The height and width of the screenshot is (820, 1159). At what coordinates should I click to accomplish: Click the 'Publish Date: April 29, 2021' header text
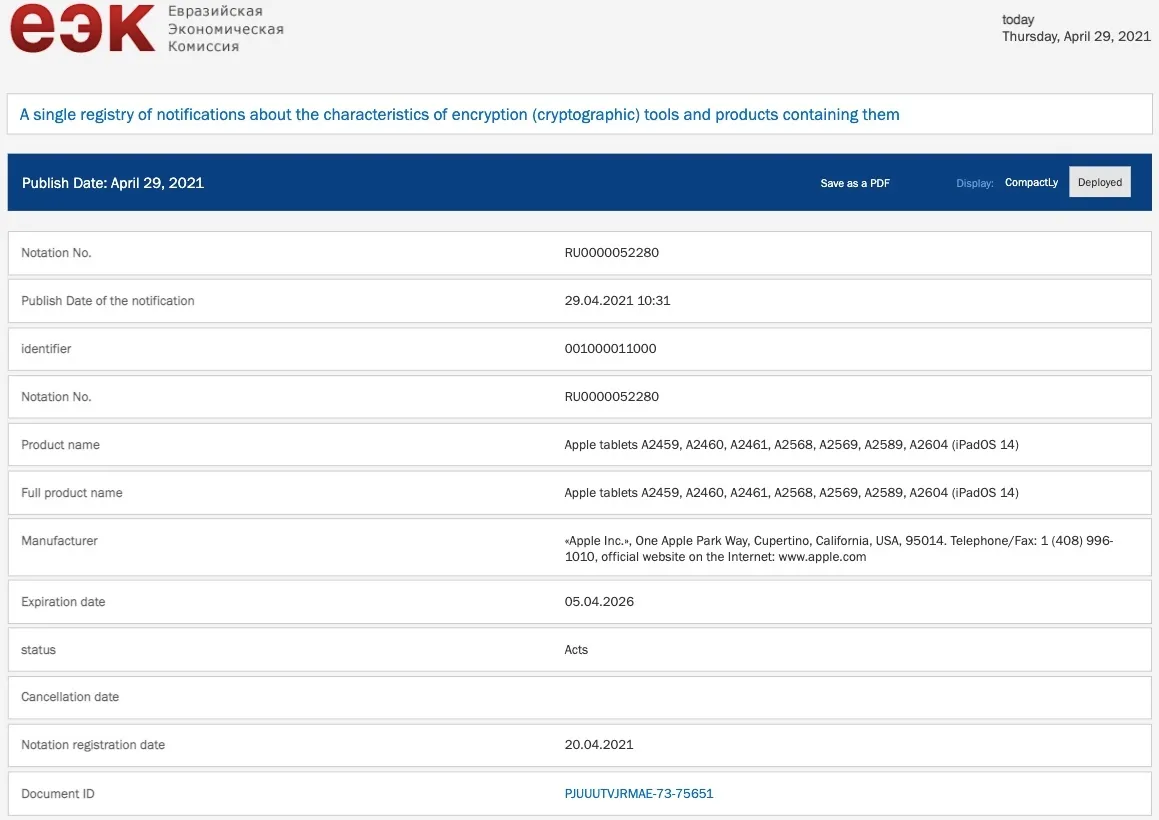(x=113, y=183)
